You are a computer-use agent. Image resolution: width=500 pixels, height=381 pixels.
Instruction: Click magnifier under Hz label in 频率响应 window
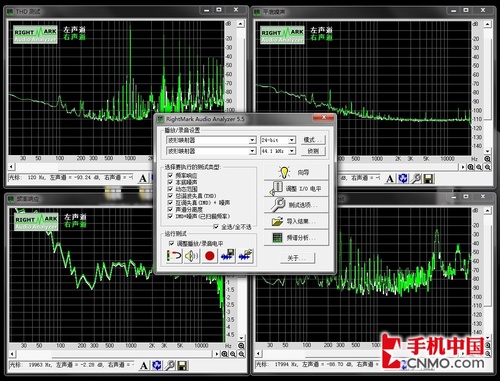[241, 346]
